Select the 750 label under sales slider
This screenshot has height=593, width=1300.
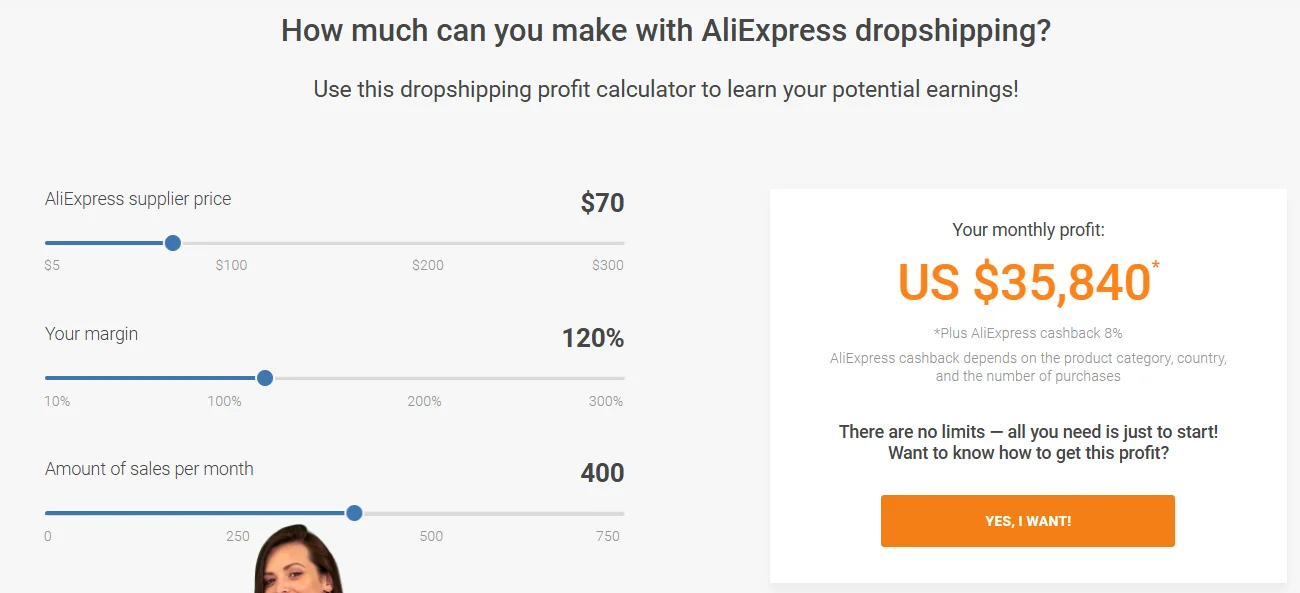tap(608, 536)
